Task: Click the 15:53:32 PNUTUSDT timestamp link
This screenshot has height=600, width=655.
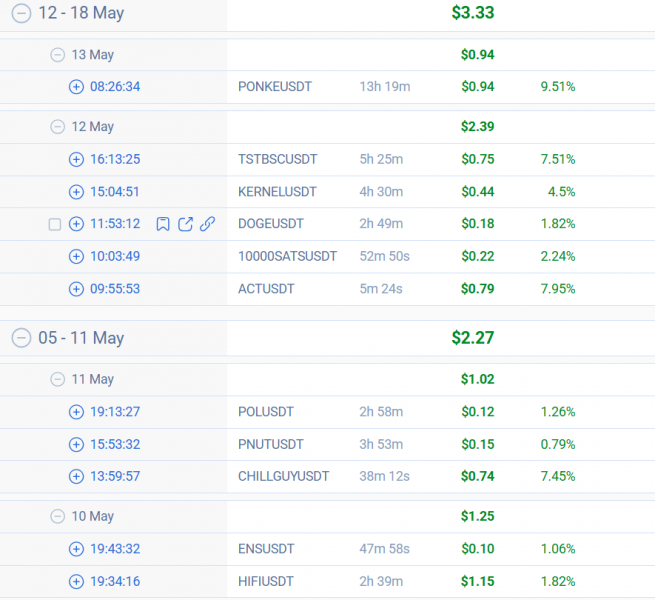Action: tap(115, 444)
